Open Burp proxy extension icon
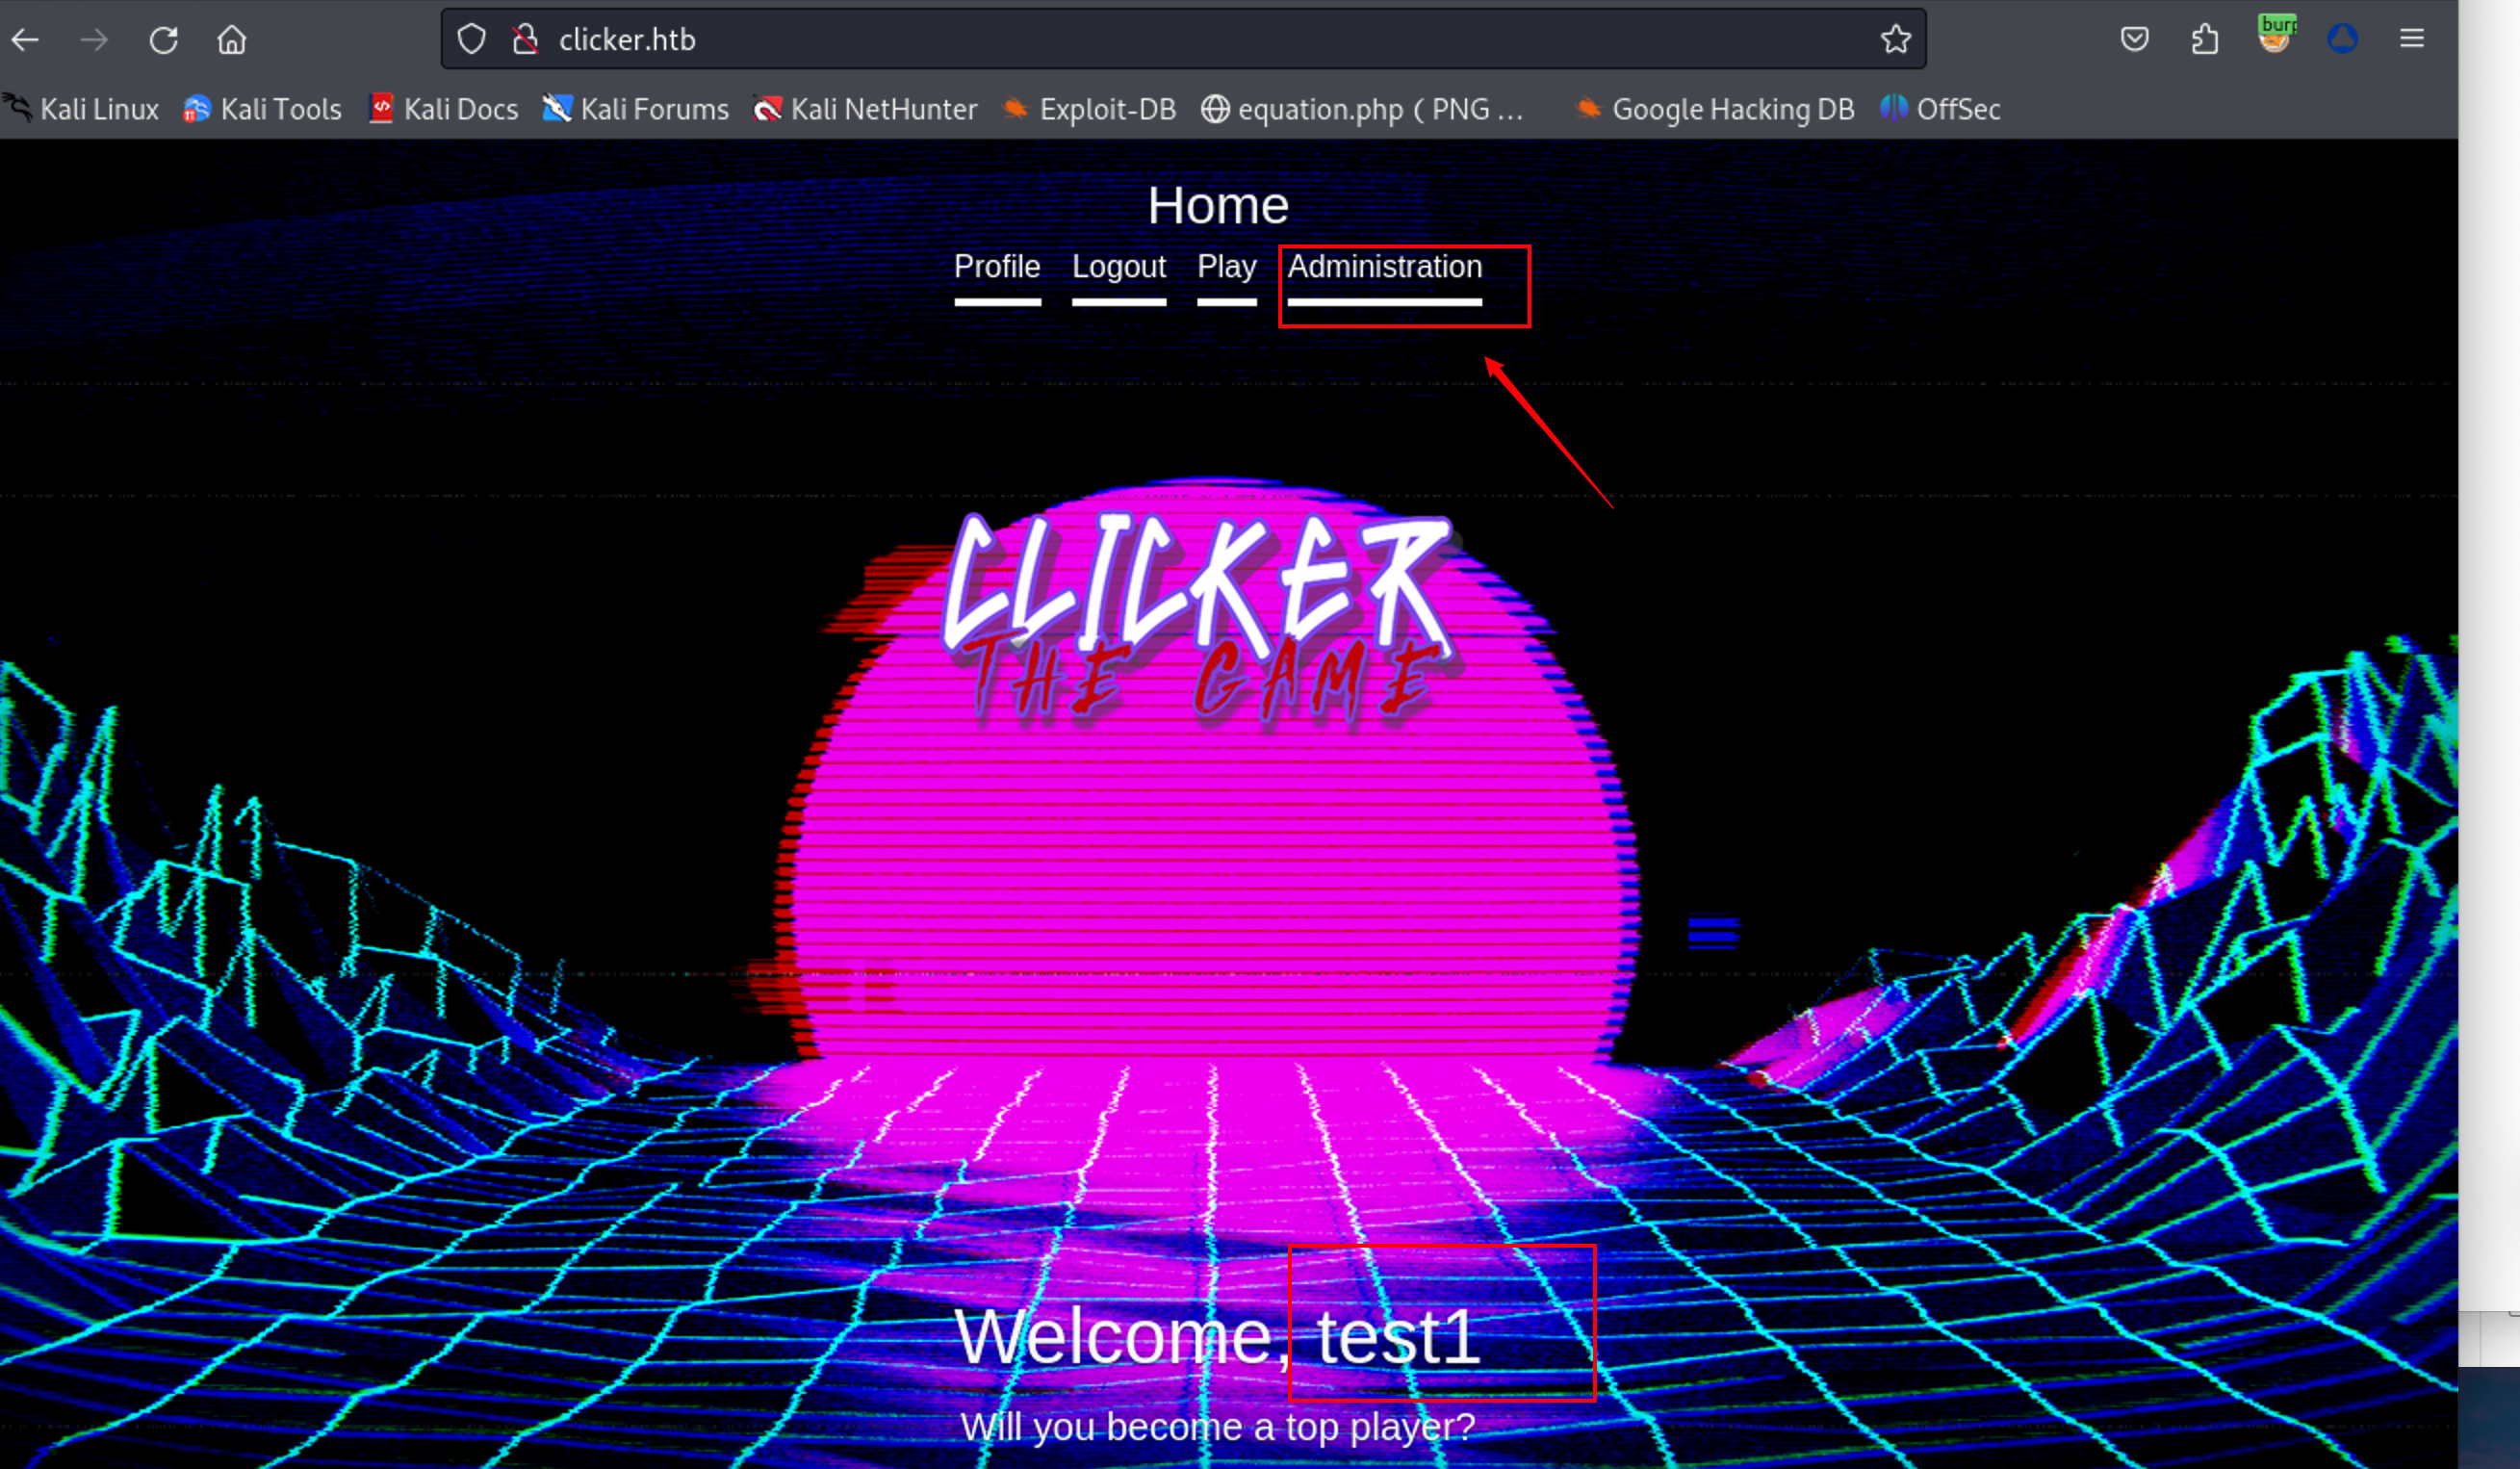The image size is (2520, 1469). pos(2275,38)
